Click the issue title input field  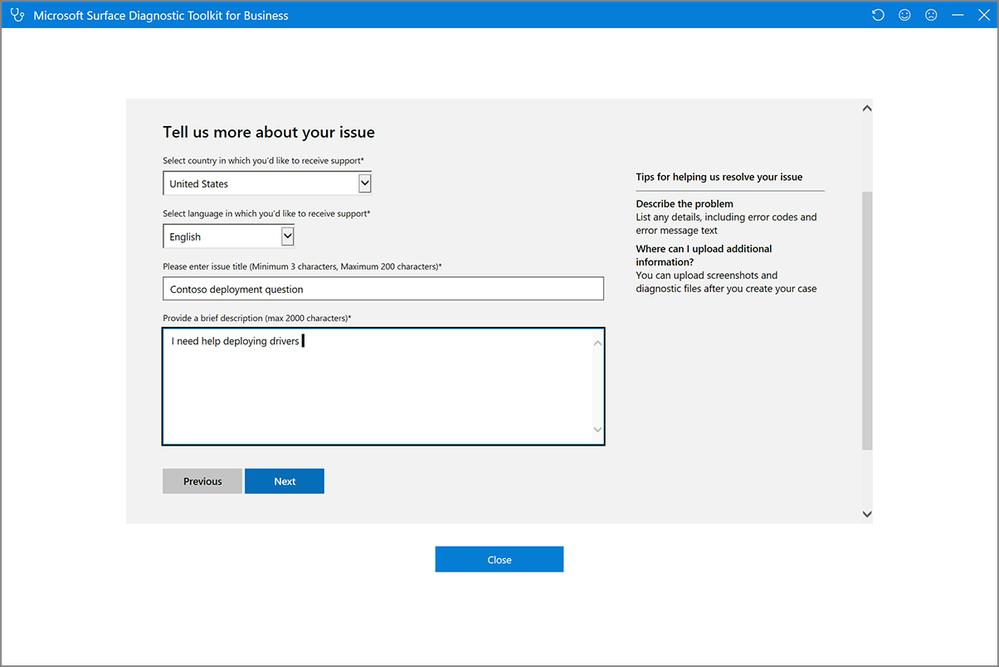click(383, 289)
